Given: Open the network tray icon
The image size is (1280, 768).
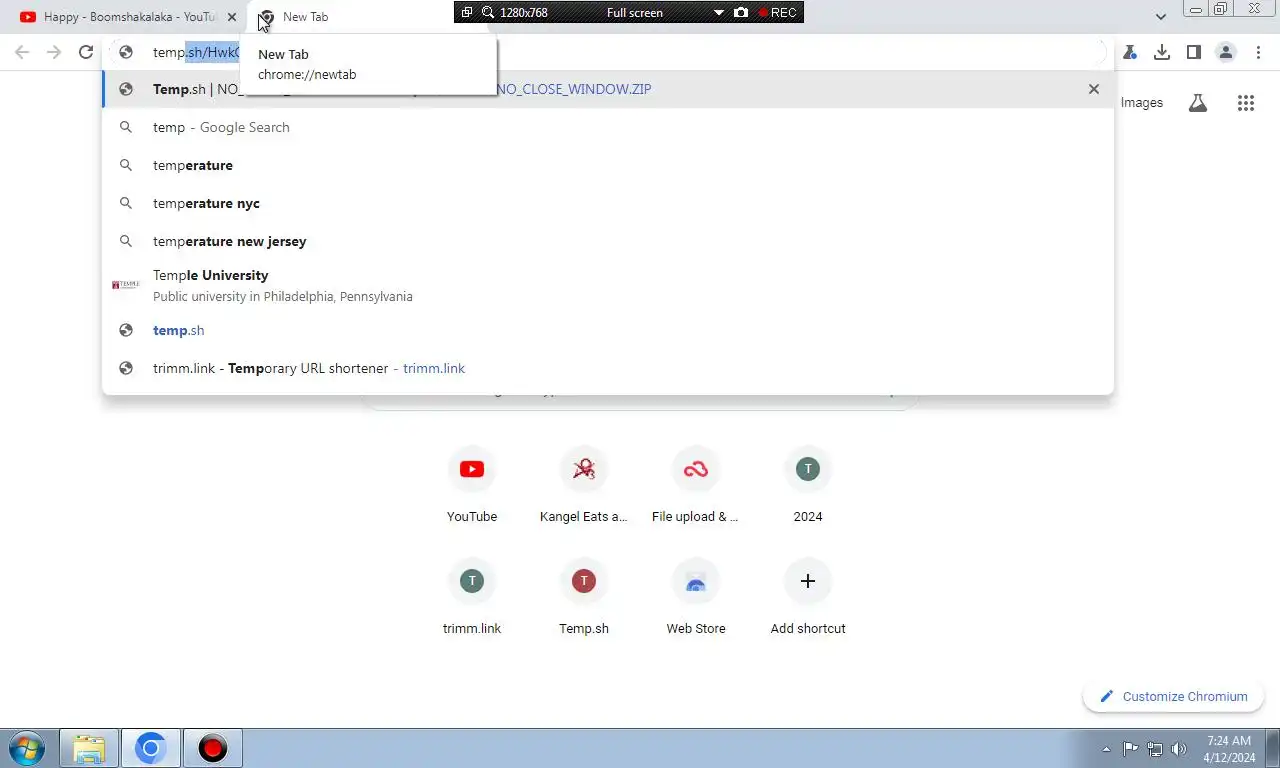Looking at the screenshot, I should tap(1155, 749).
